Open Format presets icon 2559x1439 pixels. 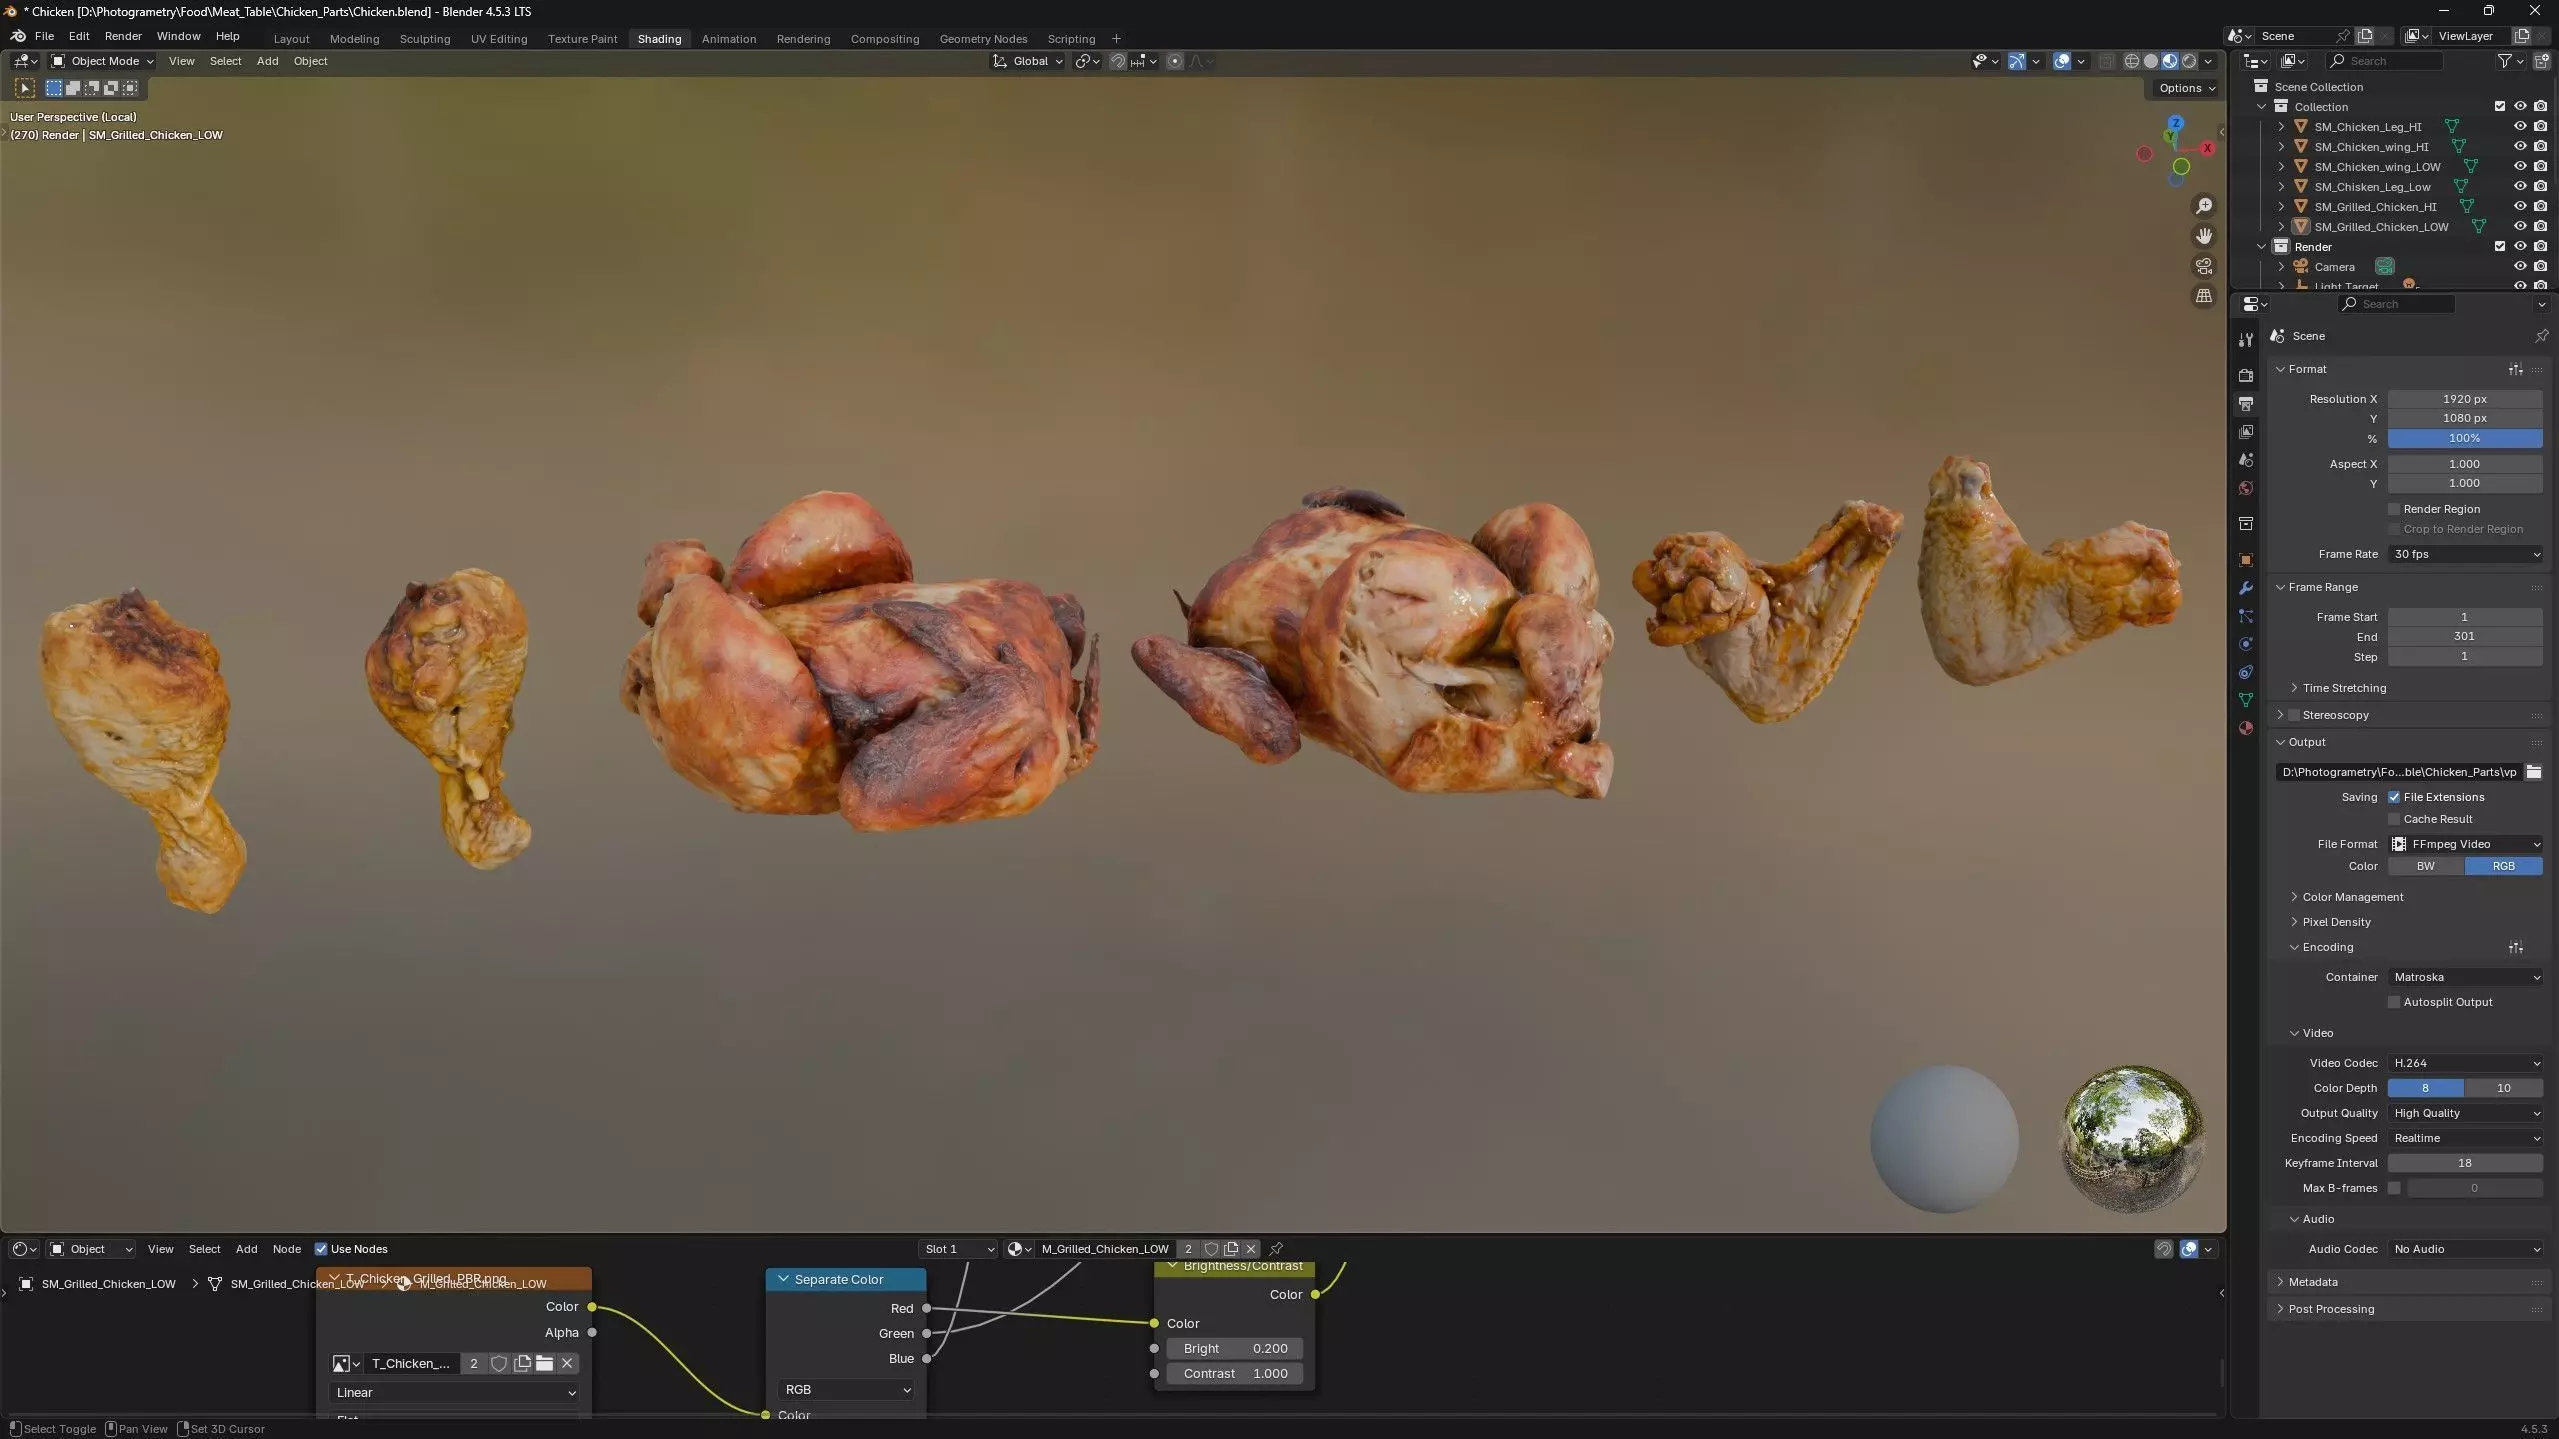point(2516,369)
